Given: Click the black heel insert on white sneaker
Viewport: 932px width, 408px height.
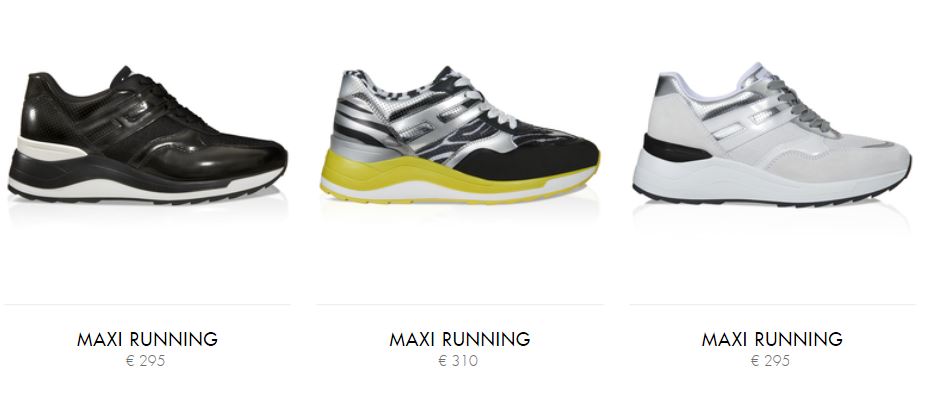Looking at the screenshot, I should (x=675, y=149).
